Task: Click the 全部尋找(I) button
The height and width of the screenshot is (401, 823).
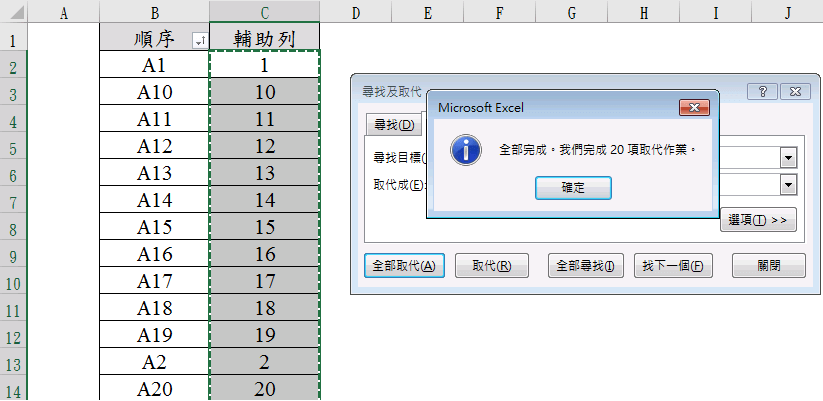Action: (586, 266)
